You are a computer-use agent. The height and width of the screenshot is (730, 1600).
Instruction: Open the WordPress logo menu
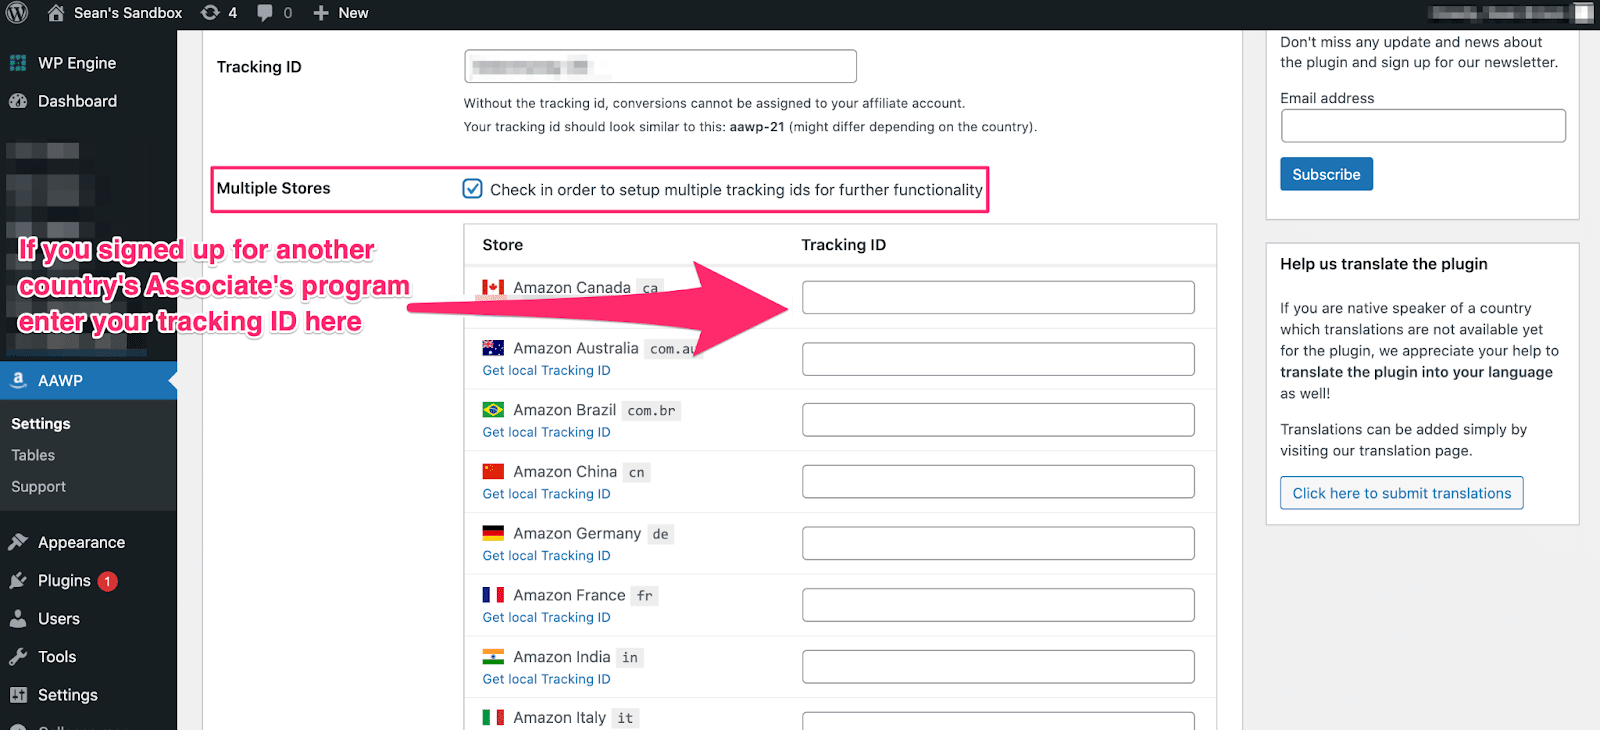pos(17,13)
